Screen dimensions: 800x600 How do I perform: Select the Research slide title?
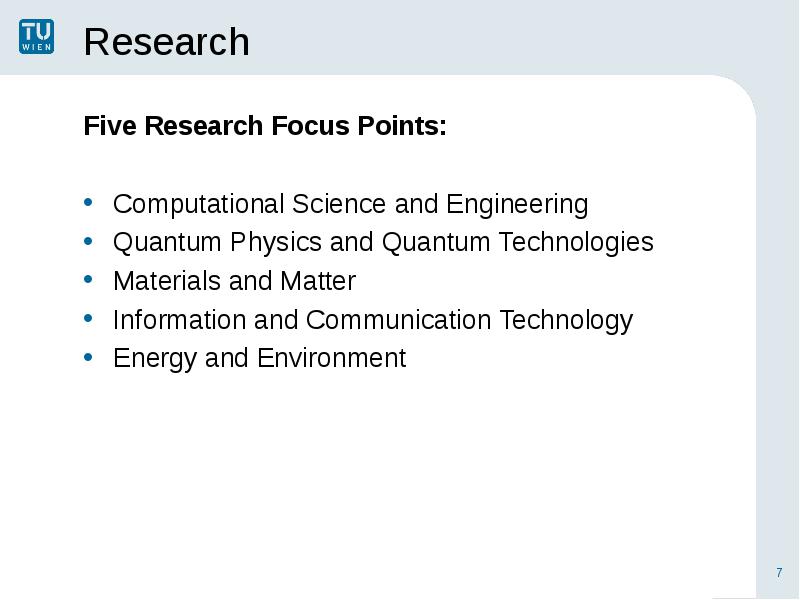166,42
